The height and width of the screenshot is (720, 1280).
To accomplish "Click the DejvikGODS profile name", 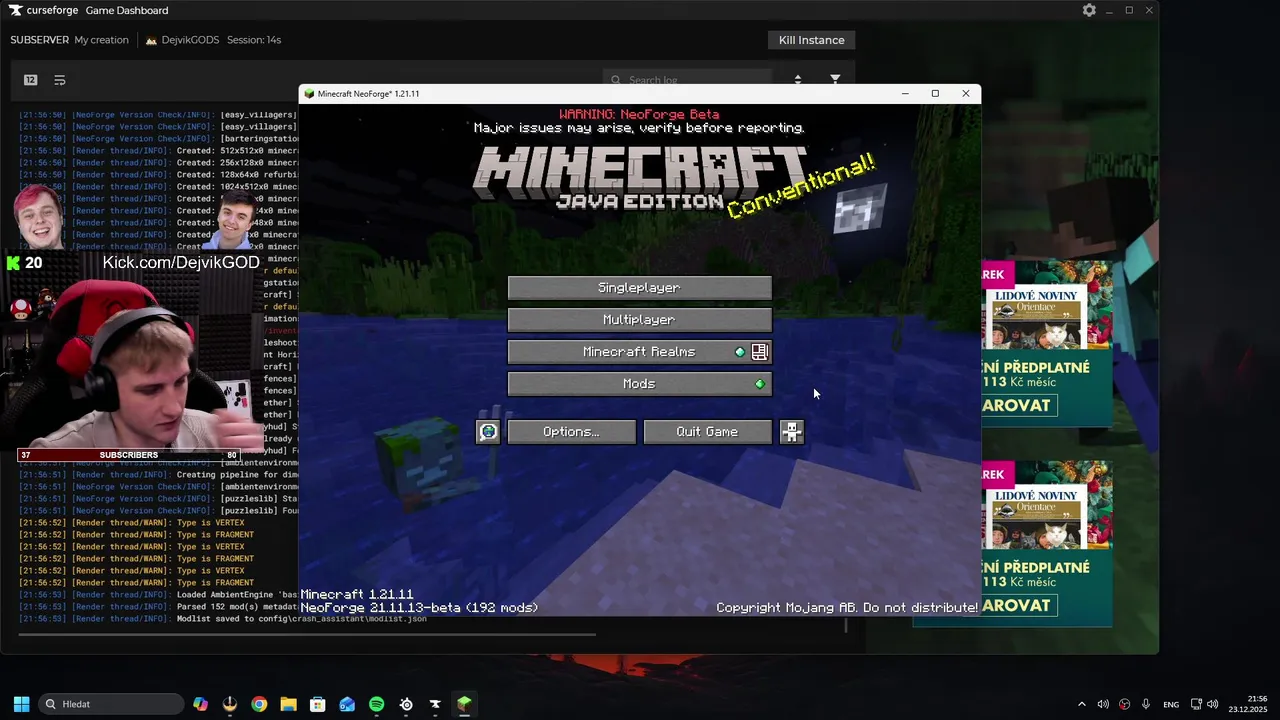I will pyautogui.click(x=190, y=40).
